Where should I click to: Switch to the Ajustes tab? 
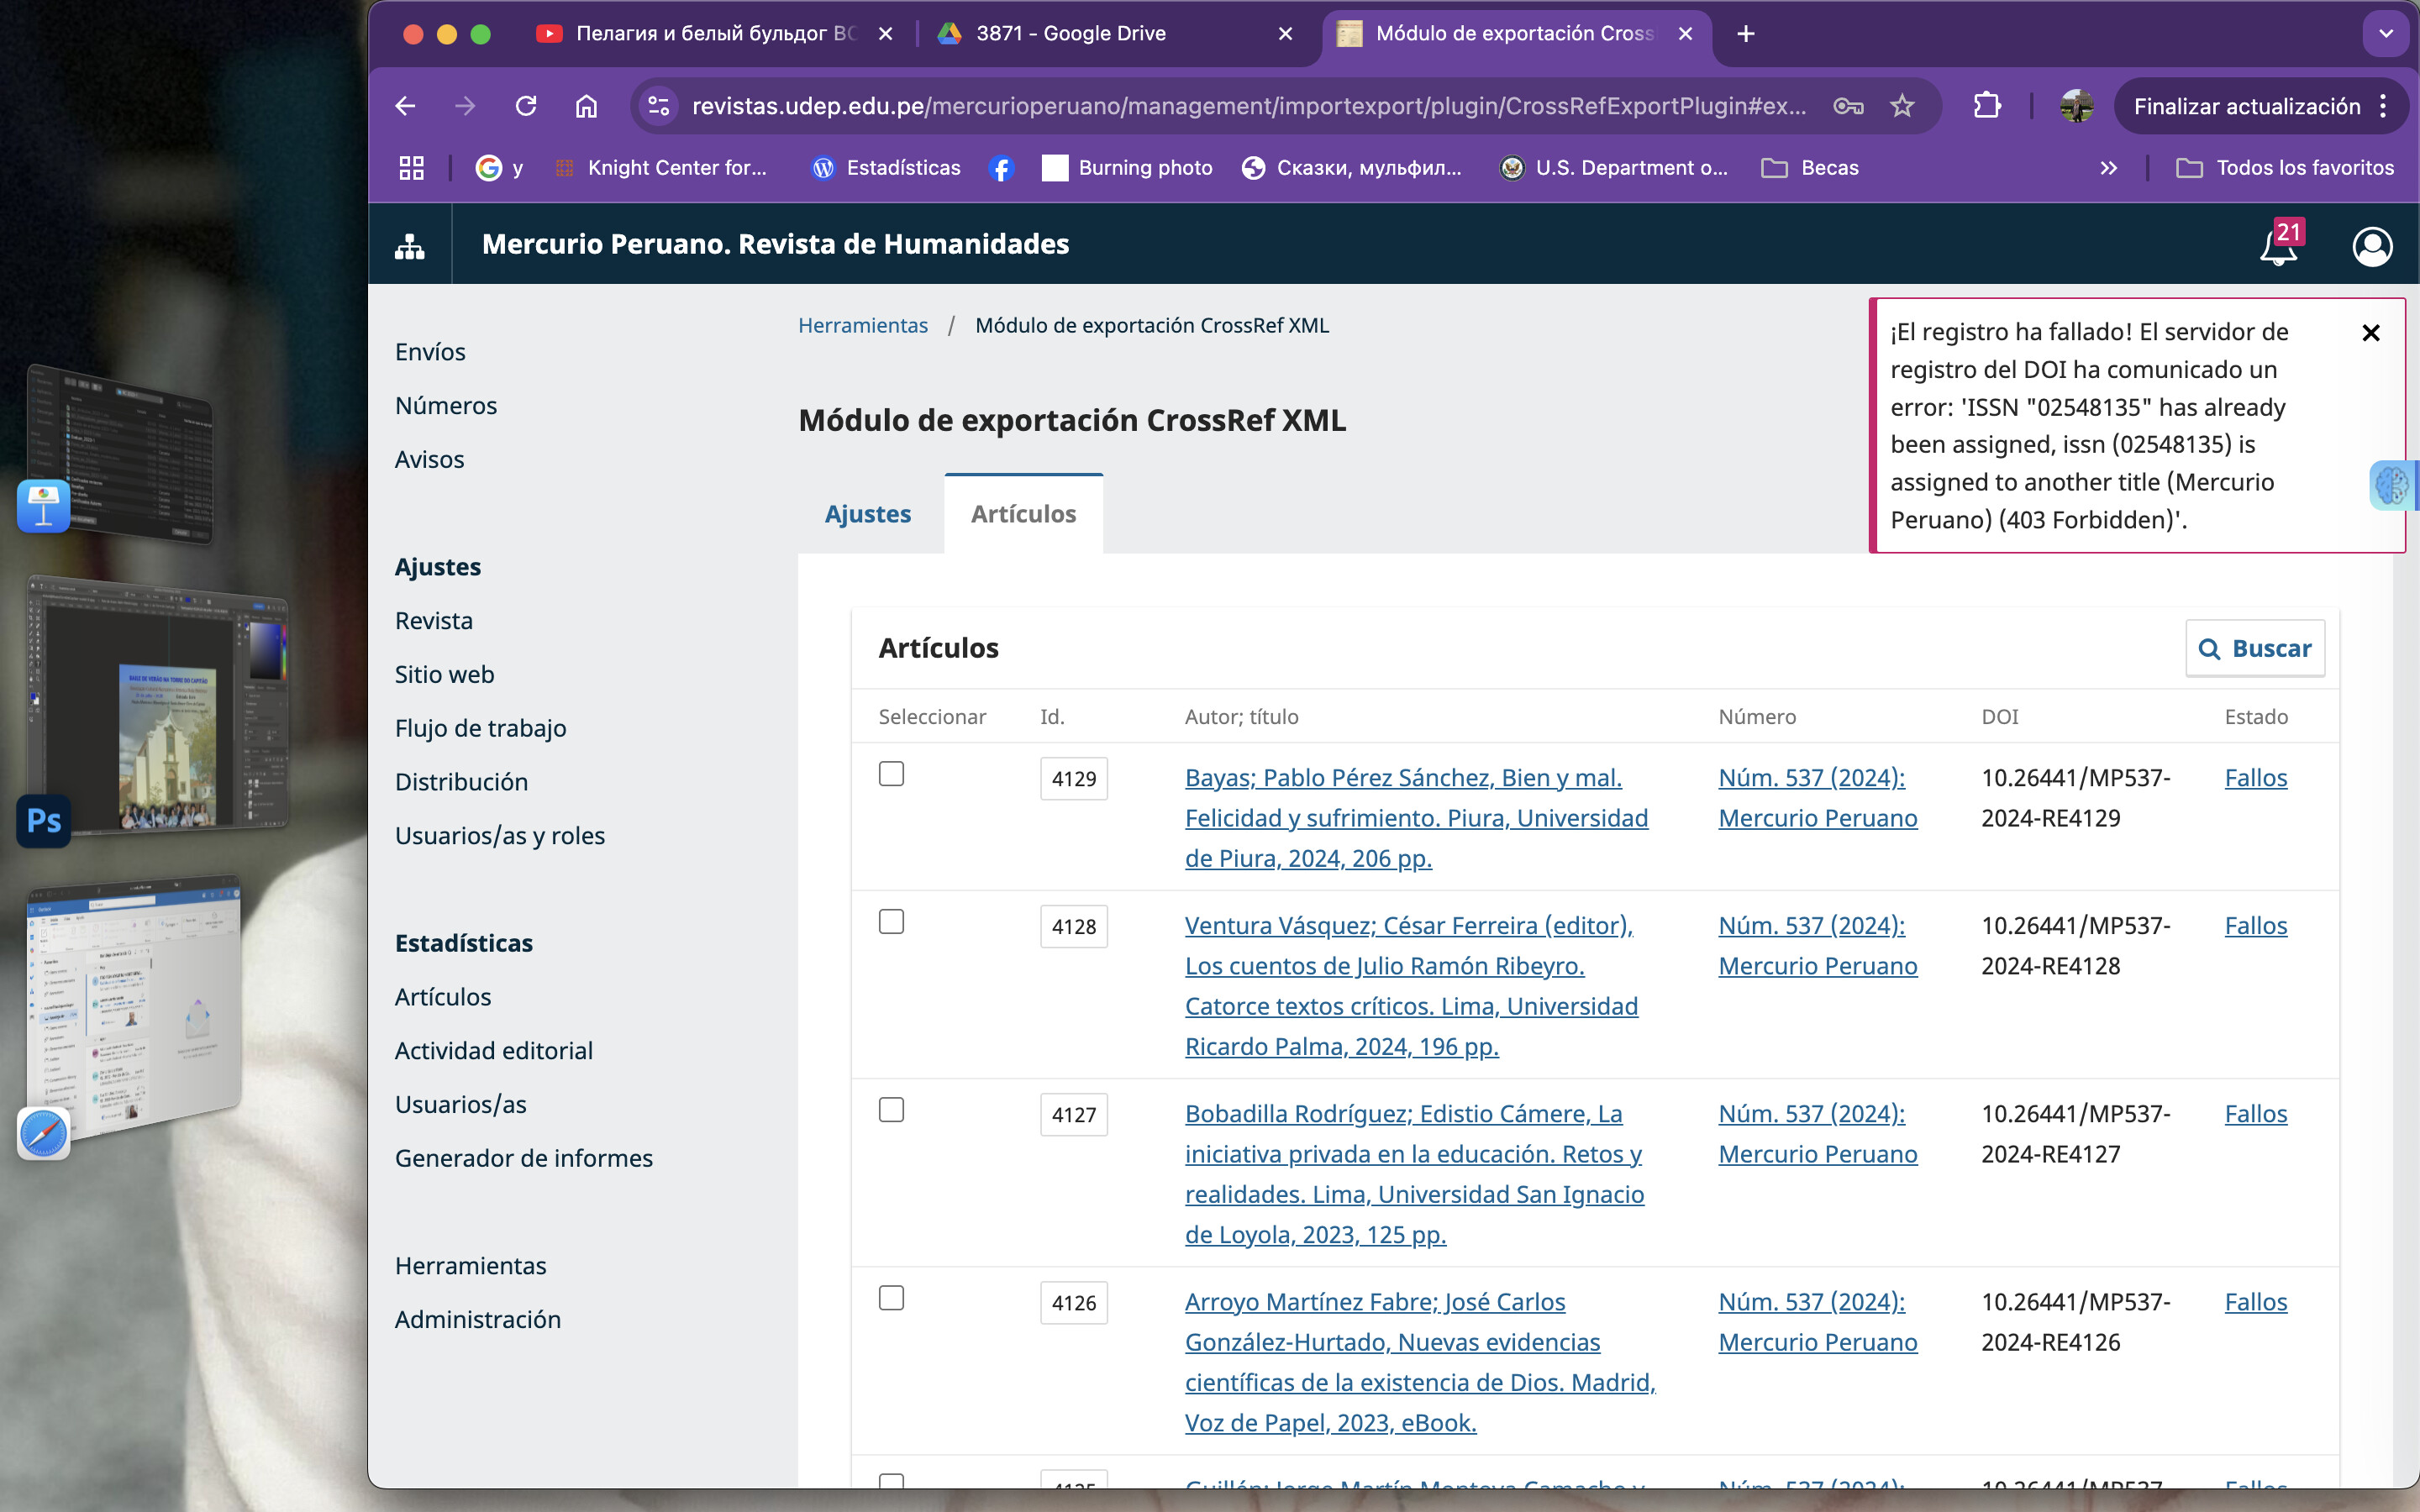[867, 514]
